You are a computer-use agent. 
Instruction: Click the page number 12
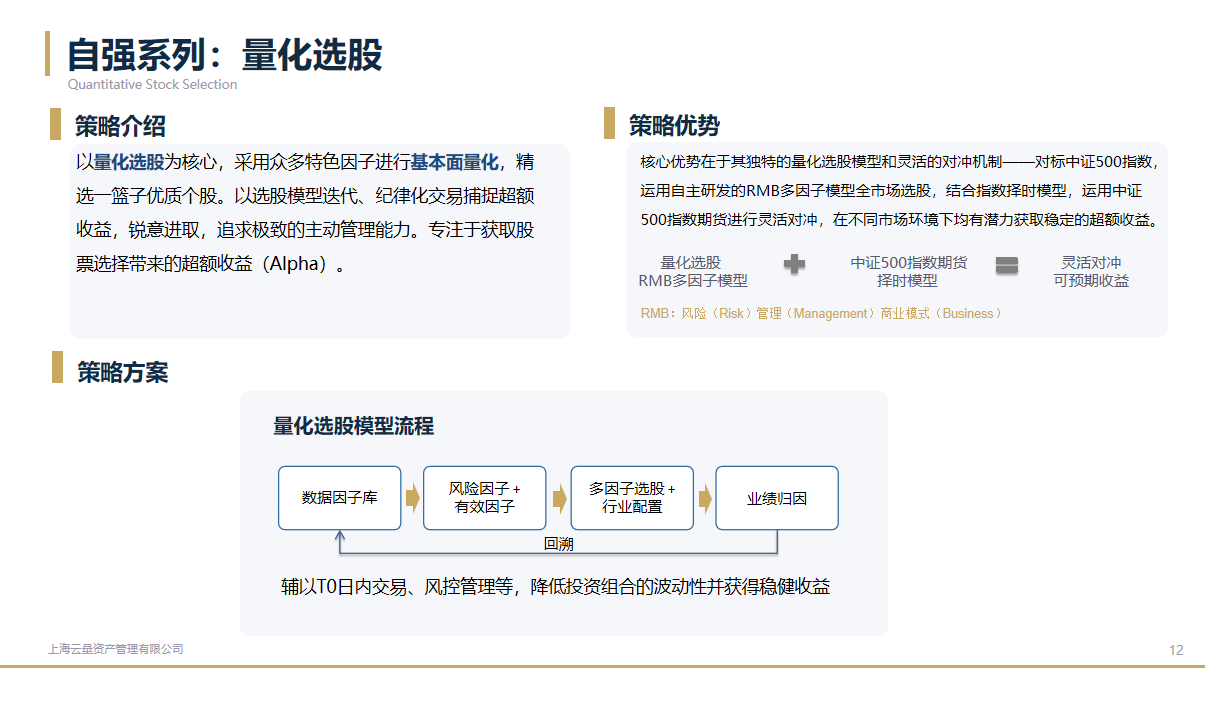(x=1176, y=650)
